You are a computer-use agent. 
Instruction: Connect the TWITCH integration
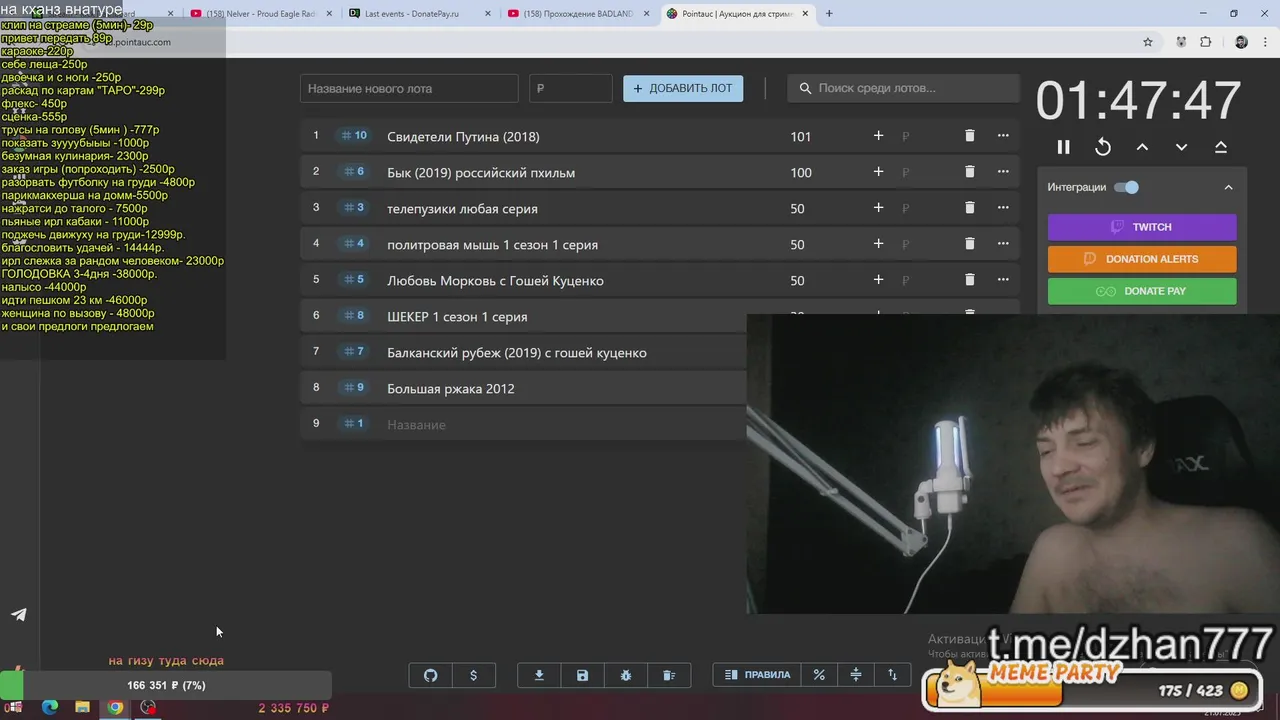(x=1142, y=227)
